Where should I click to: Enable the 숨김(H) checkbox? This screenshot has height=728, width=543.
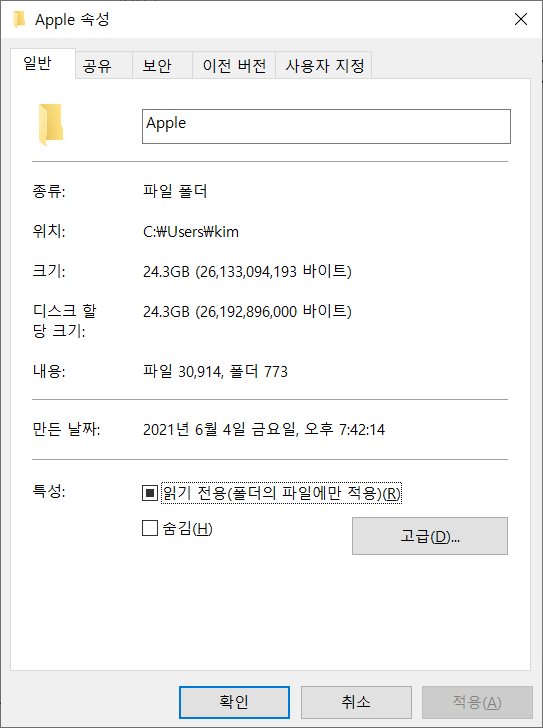click(150, 528)
